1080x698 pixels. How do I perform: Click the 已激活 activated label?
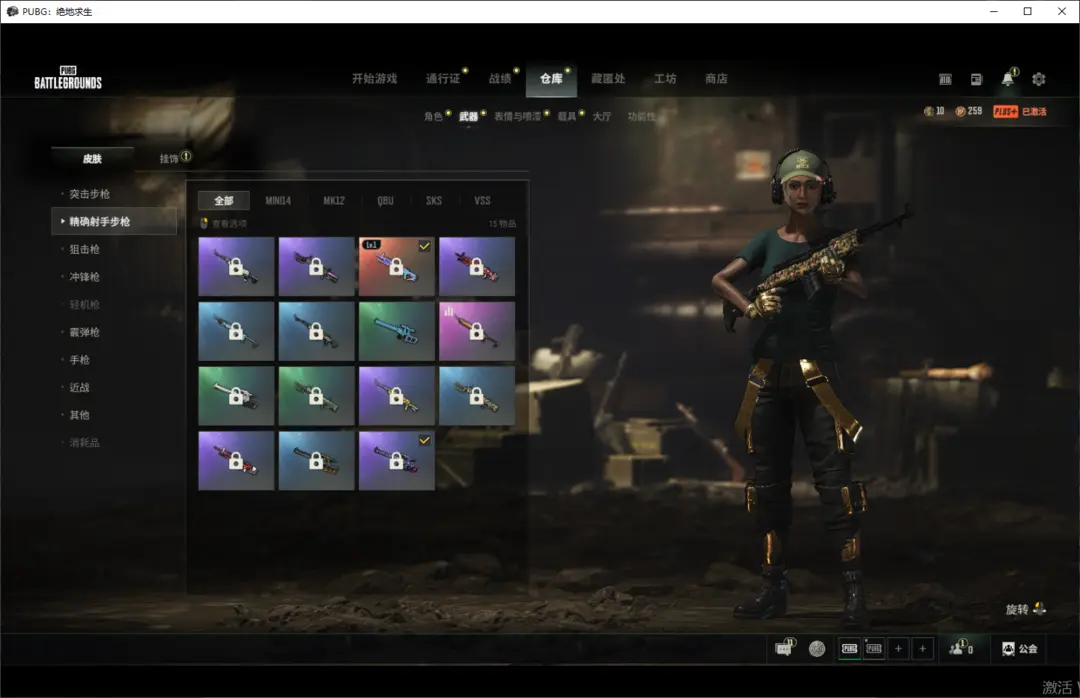click(x=1034, y=112)
